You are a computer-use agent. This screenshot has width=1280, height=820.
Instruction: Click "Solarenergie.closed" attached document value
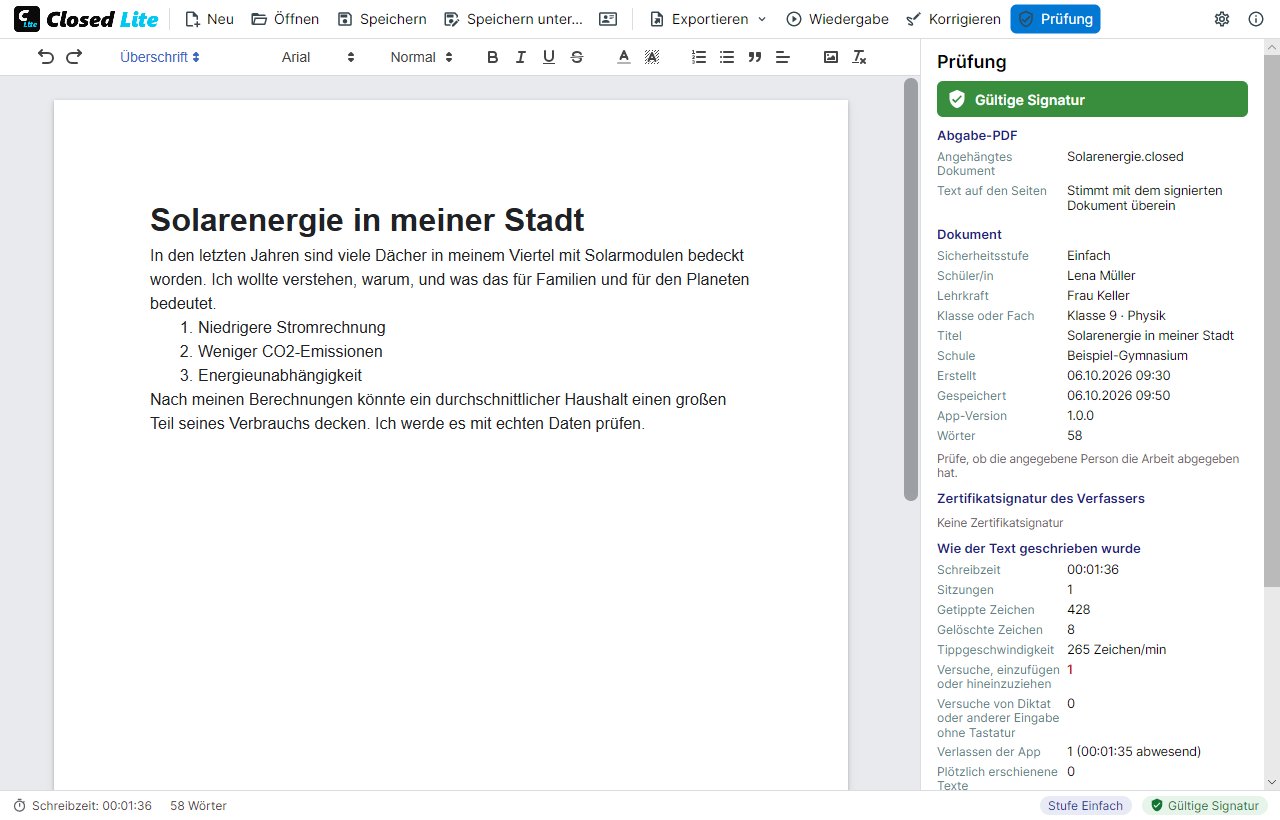pos(1125,156)
